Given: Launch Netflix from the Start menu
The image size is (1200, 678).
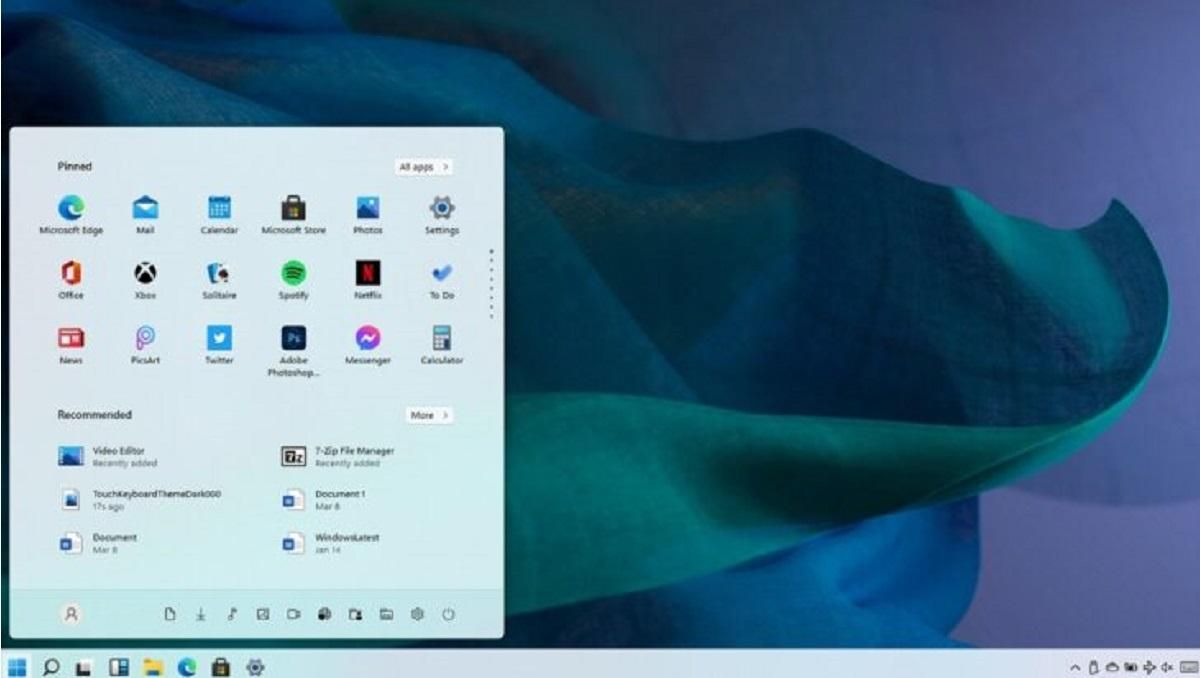Looking at the screenshot, I should pos(368,270).
